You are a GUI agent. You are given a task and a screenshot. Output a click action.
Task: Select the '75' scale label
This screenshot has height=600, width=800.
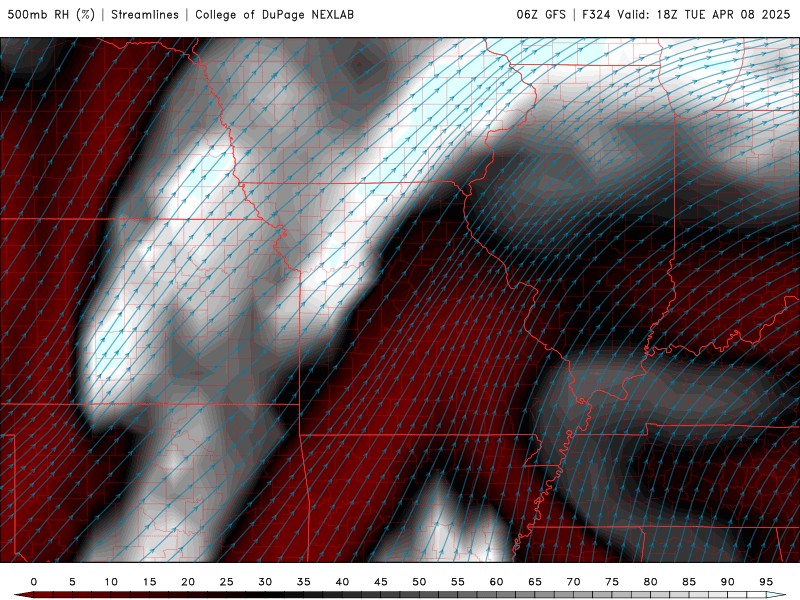tap(612, 582)
